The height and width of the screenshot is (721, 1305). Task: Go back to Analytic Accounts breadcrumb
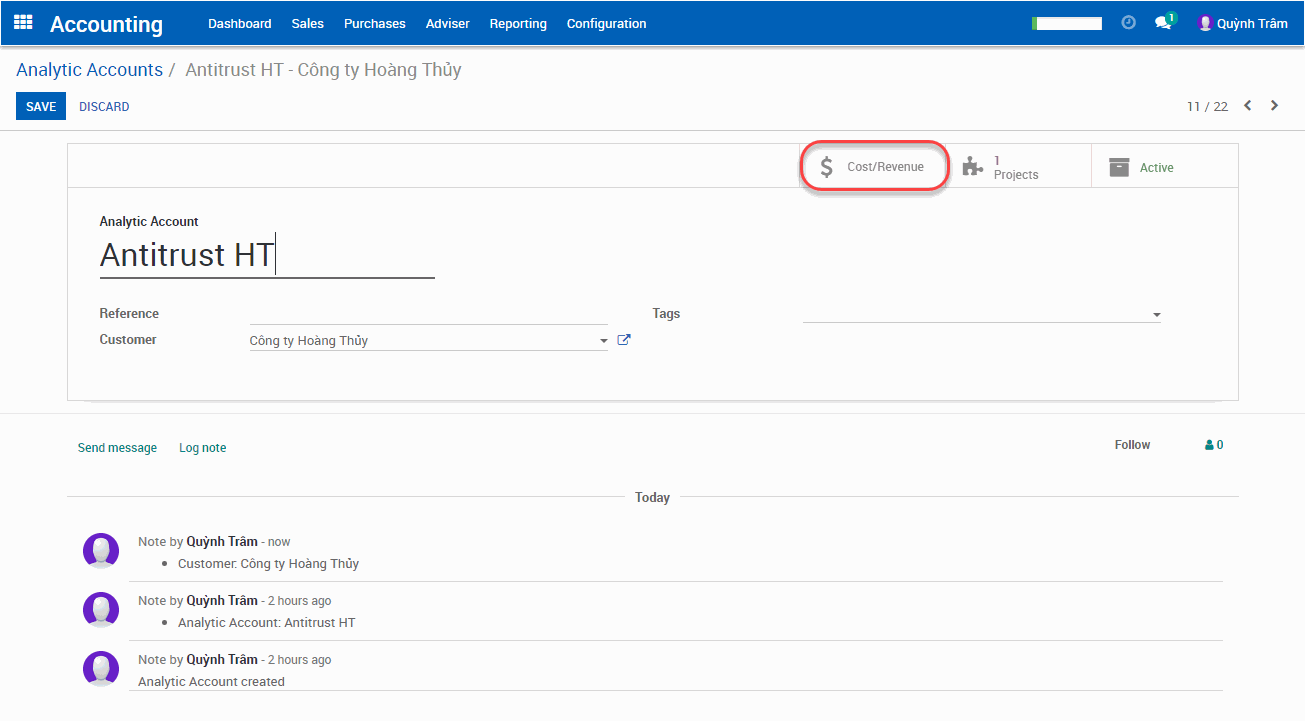[89, 70]
